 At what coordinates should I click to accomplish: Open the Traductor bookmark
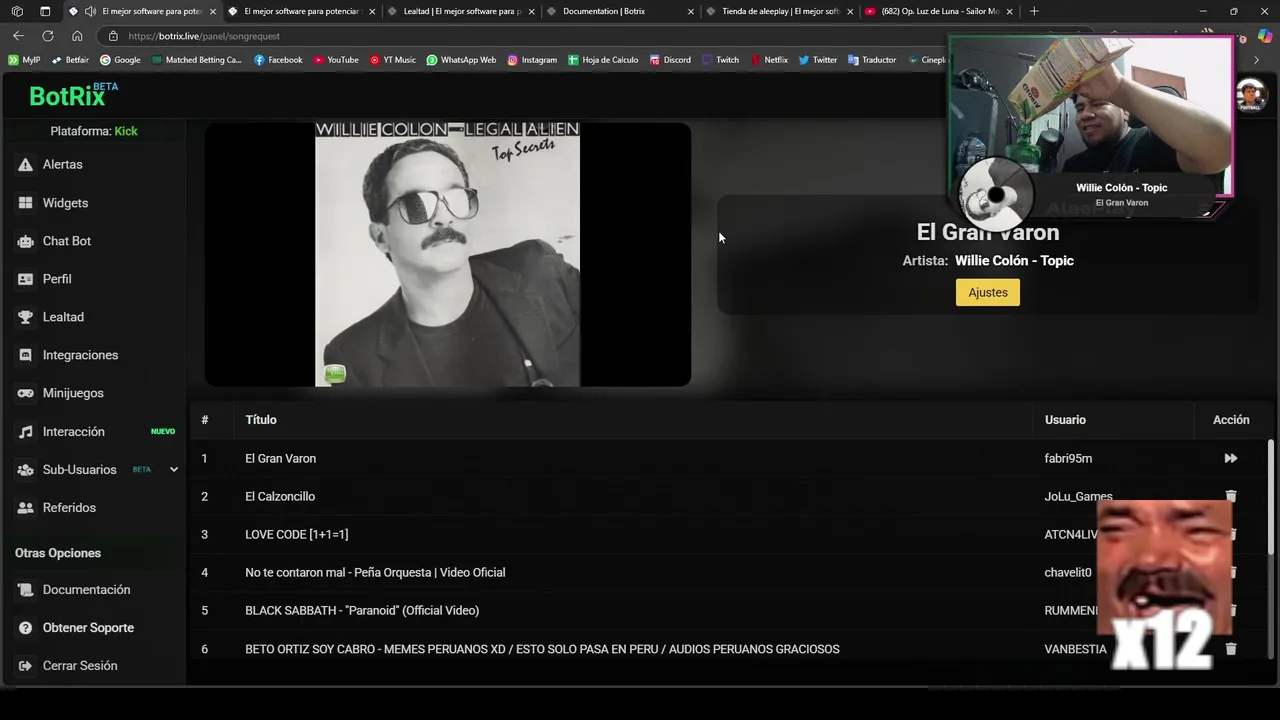tap(872, 60)
